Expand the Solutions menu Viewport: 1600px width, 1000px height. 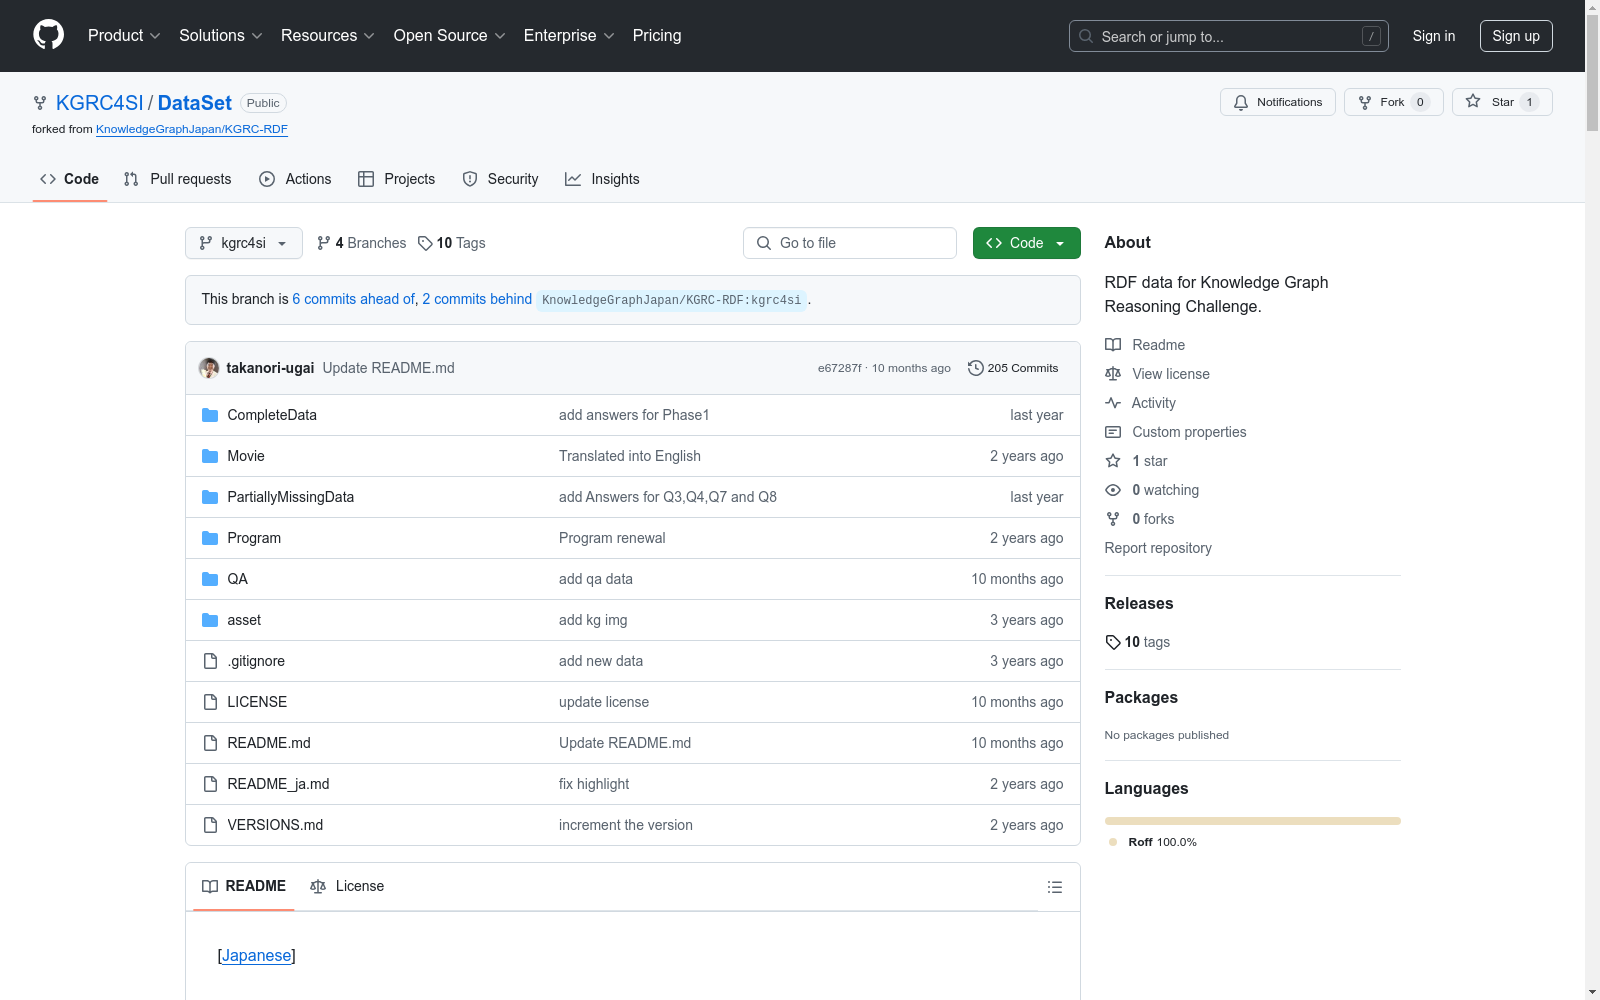coord(221,35)
